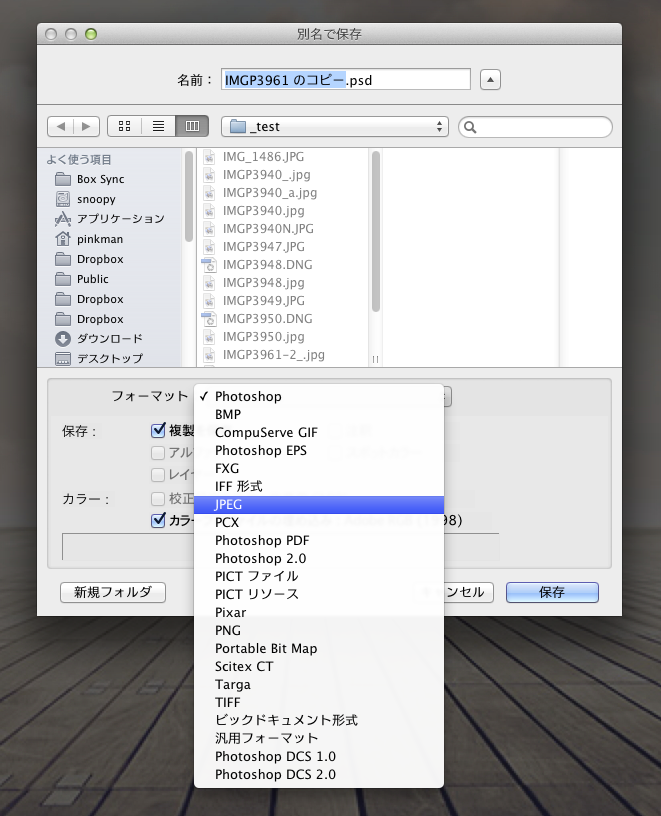The width and height of the screenshot is (661, 816).
Task: Click the 新規フォルダ button
Action: click(113, 592)
